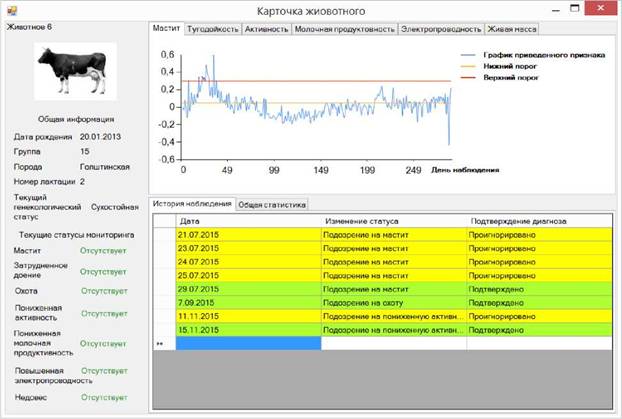
Task: Click the application icon in title bar
Action: [x=12, y=10]
